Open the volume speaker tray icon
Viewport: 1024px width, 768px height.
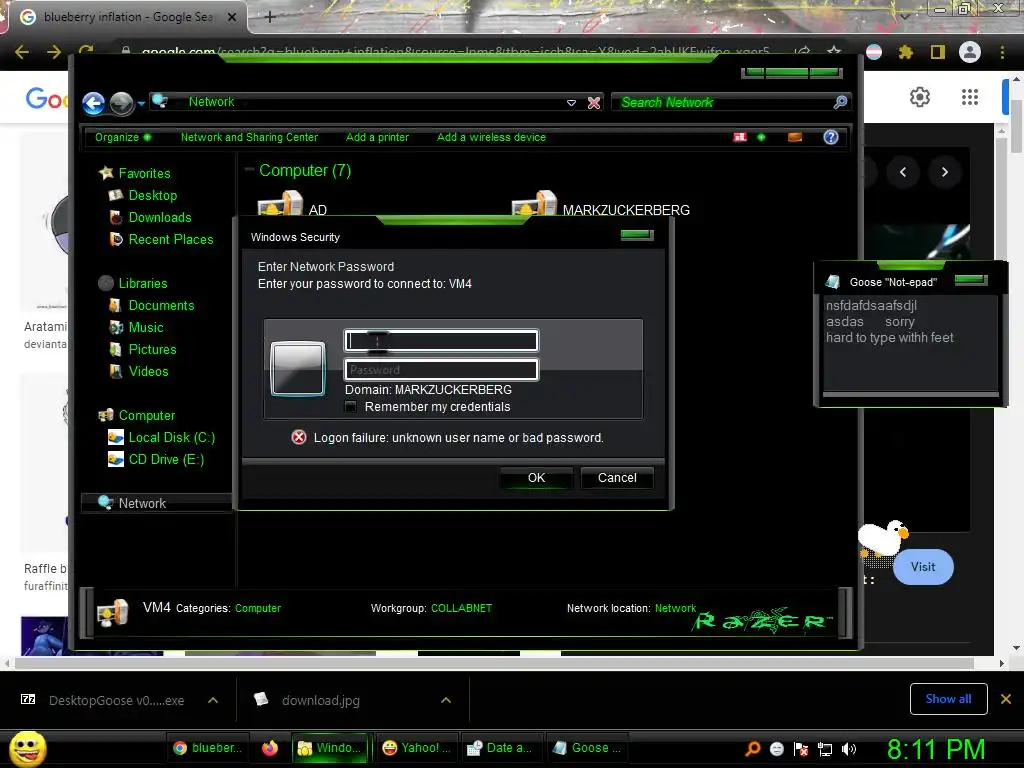(850, 749)
